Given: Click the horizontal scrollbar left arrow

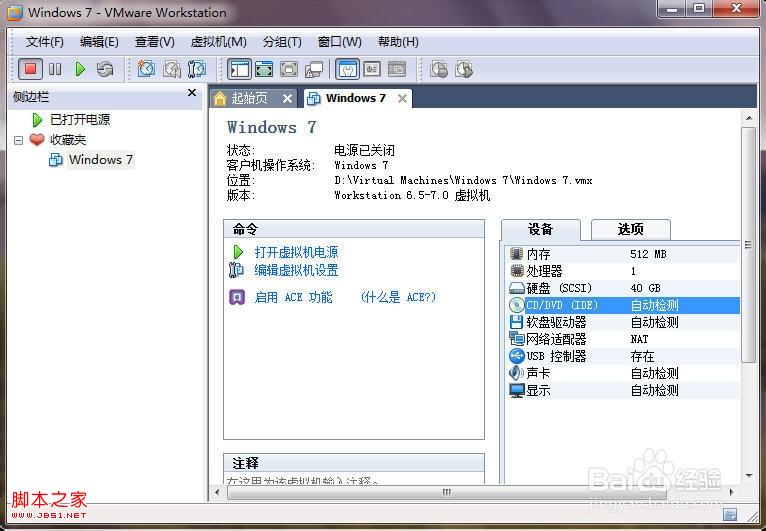Looking at the screenshot, I should point(217,492).
